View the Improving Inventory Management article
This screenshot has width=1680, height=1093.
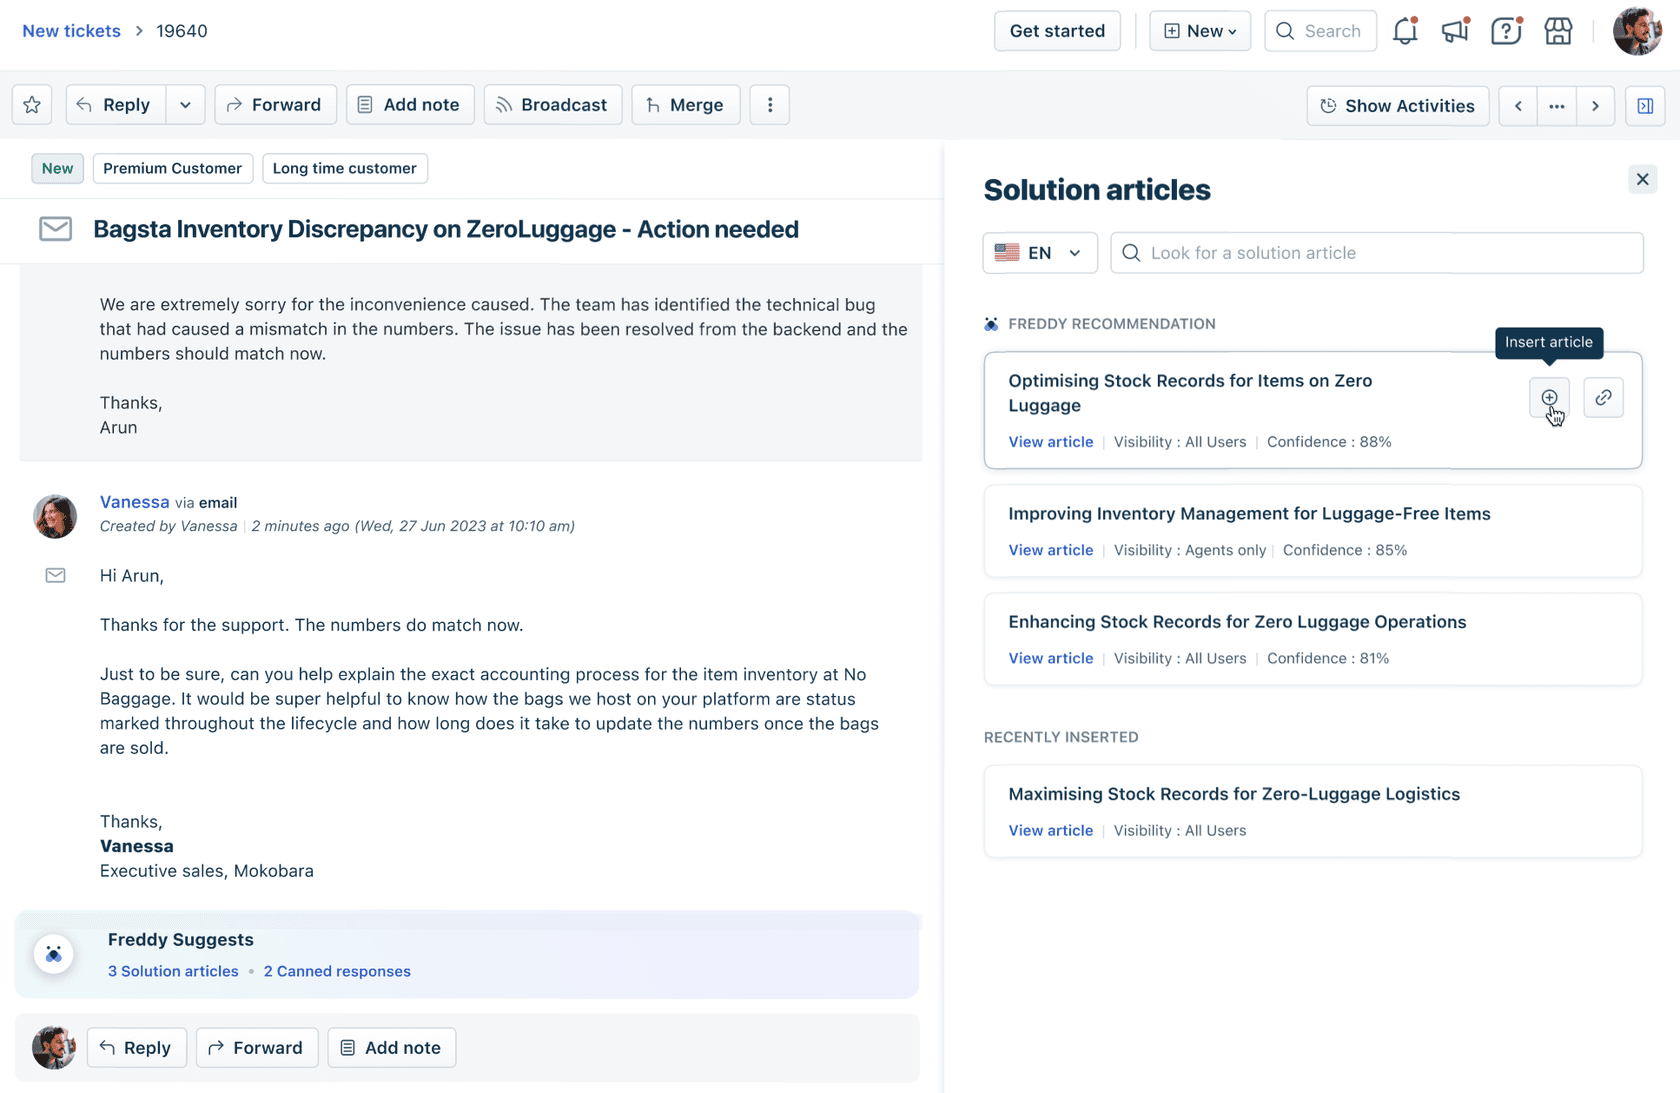(1050, 550)
